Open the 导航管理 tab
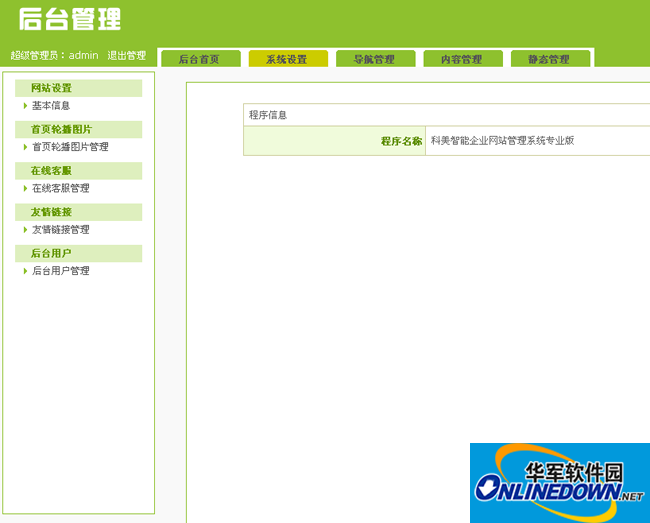 pos(376,59)
